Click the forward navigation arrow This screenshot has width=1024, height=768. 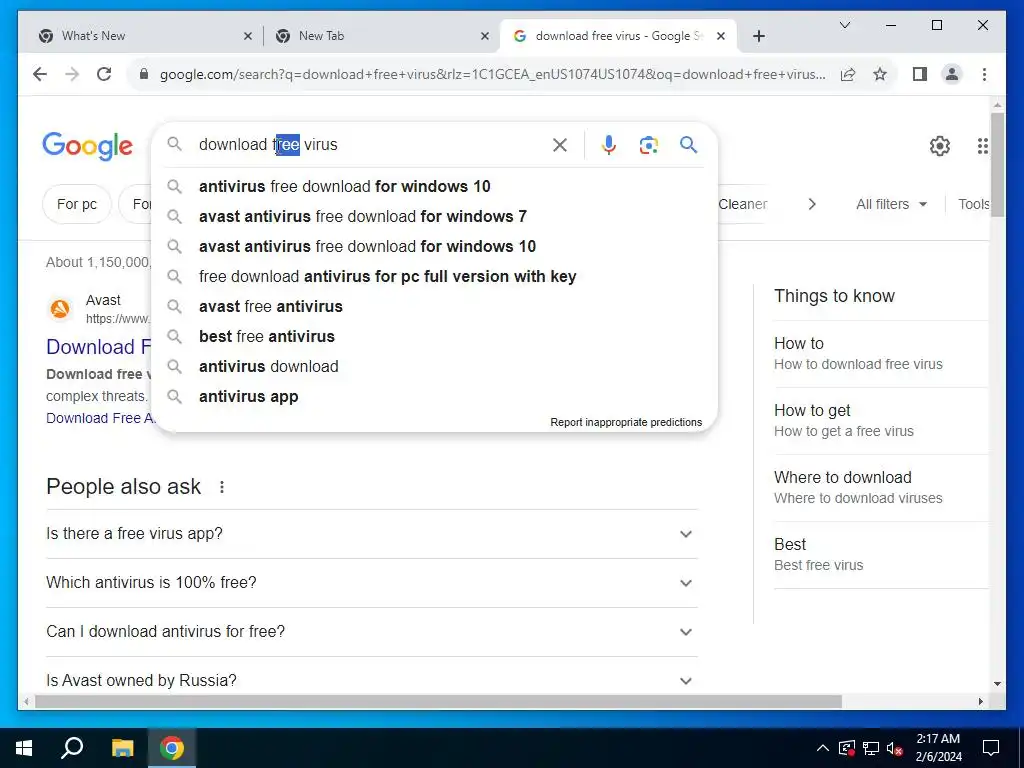point(72,74)
